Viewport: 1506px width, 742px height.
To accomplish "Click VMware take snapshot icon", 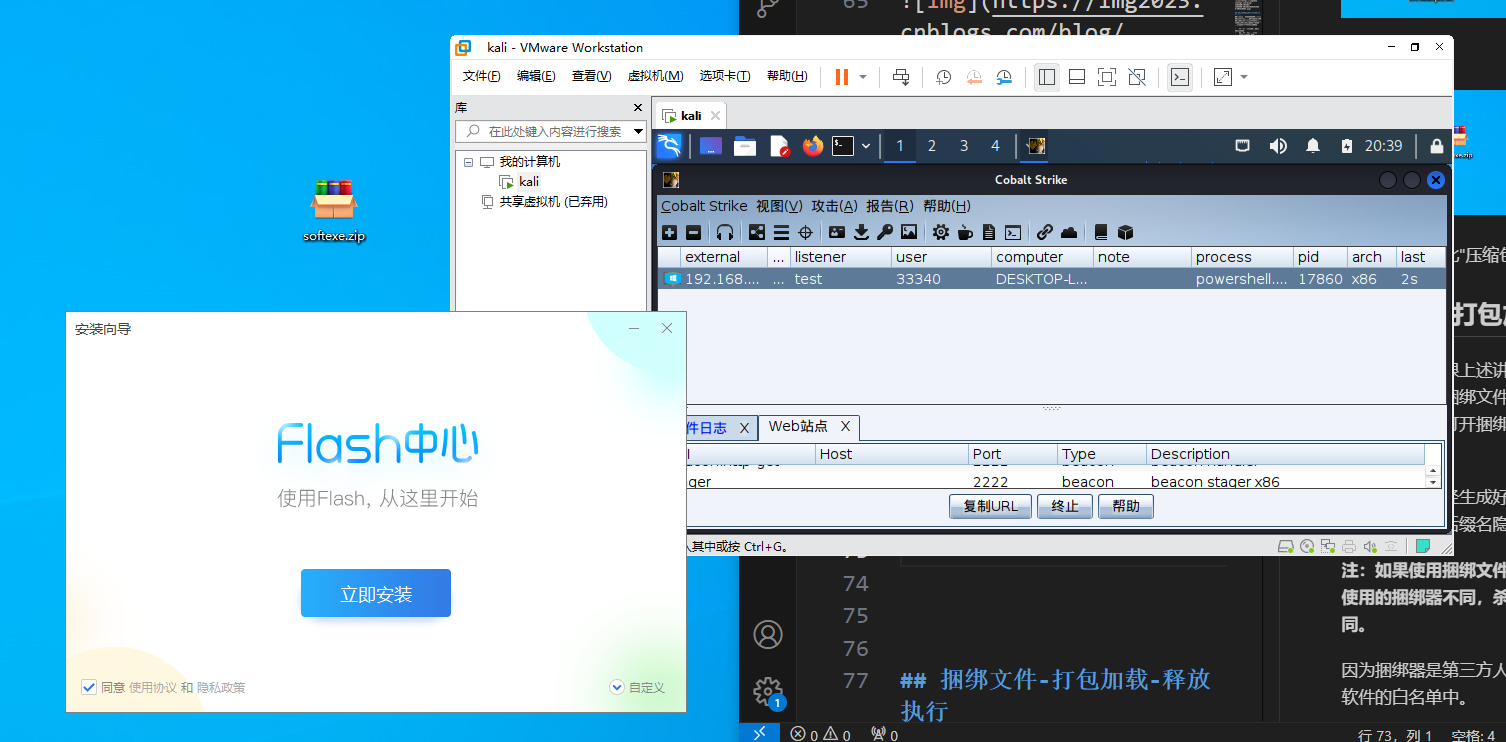I will pyautogui.click(x=943, y=77).
